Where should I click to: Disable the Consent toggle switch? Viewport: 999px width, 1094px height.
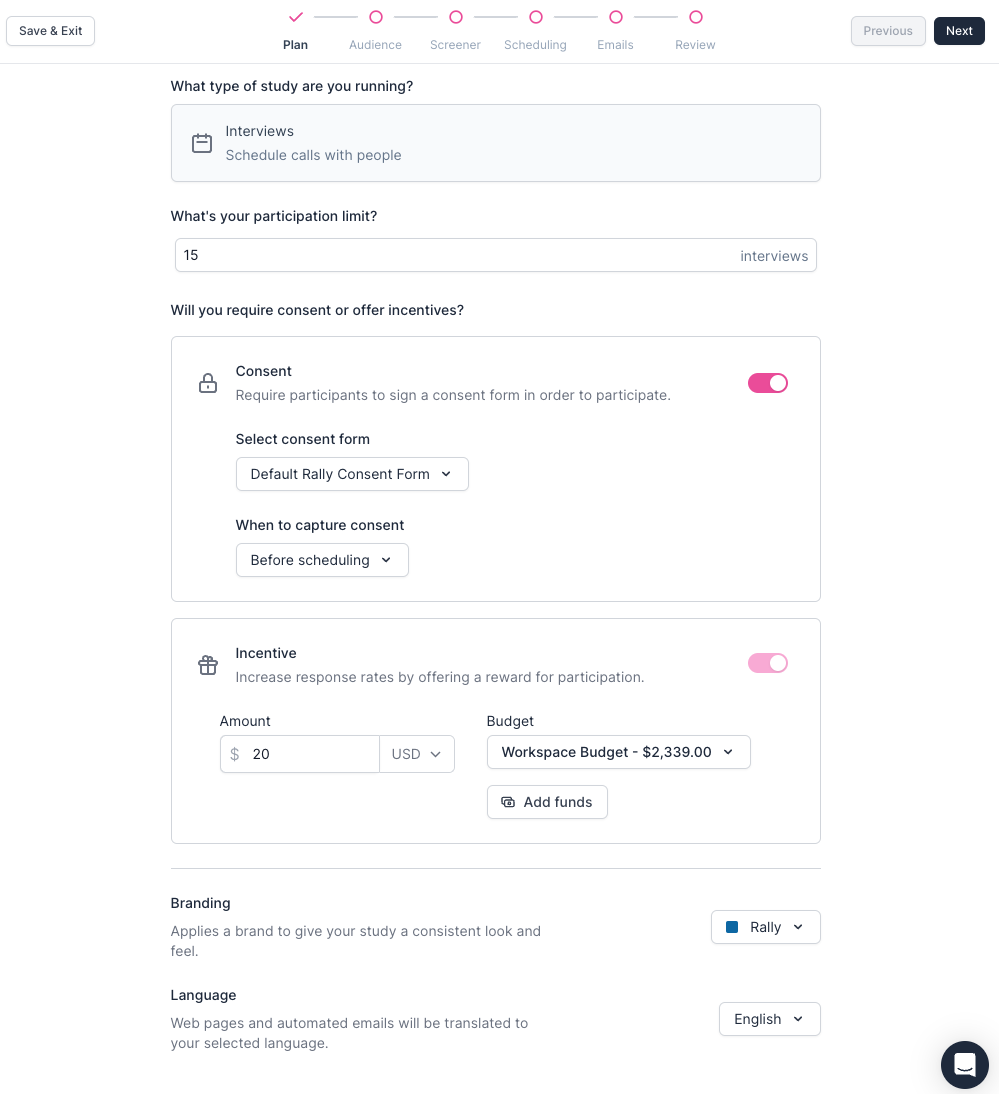coord(768,383)
